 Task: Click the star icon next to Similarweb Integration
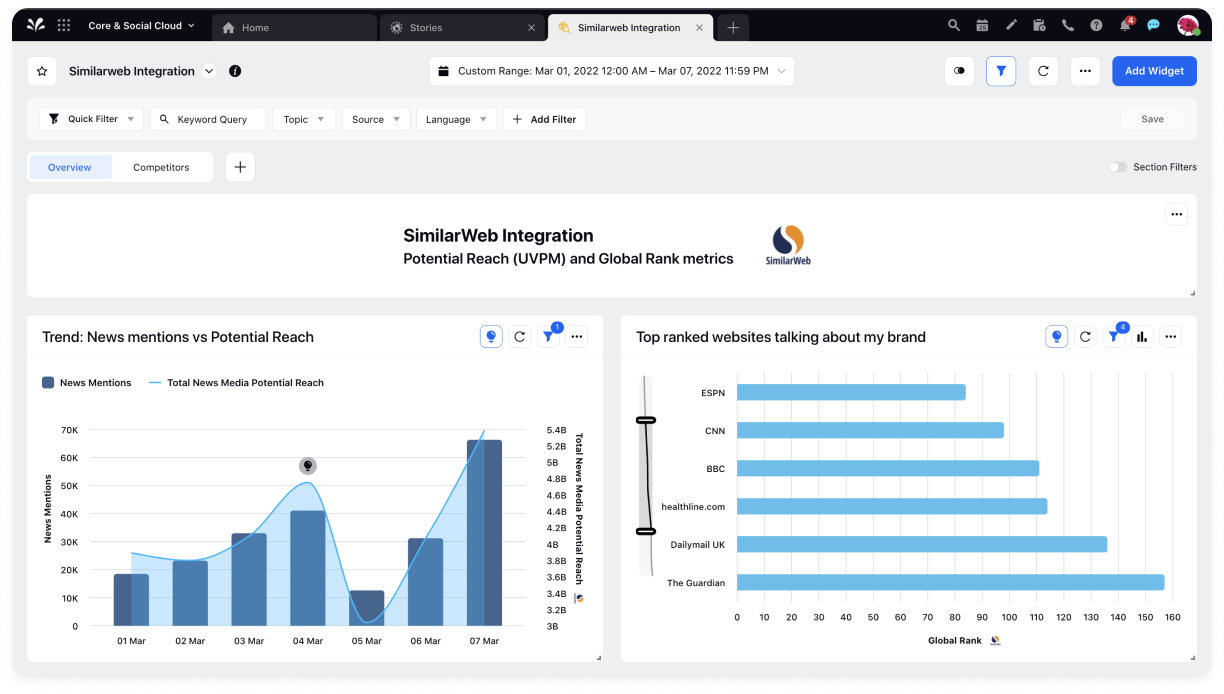[x=42, y=71]
